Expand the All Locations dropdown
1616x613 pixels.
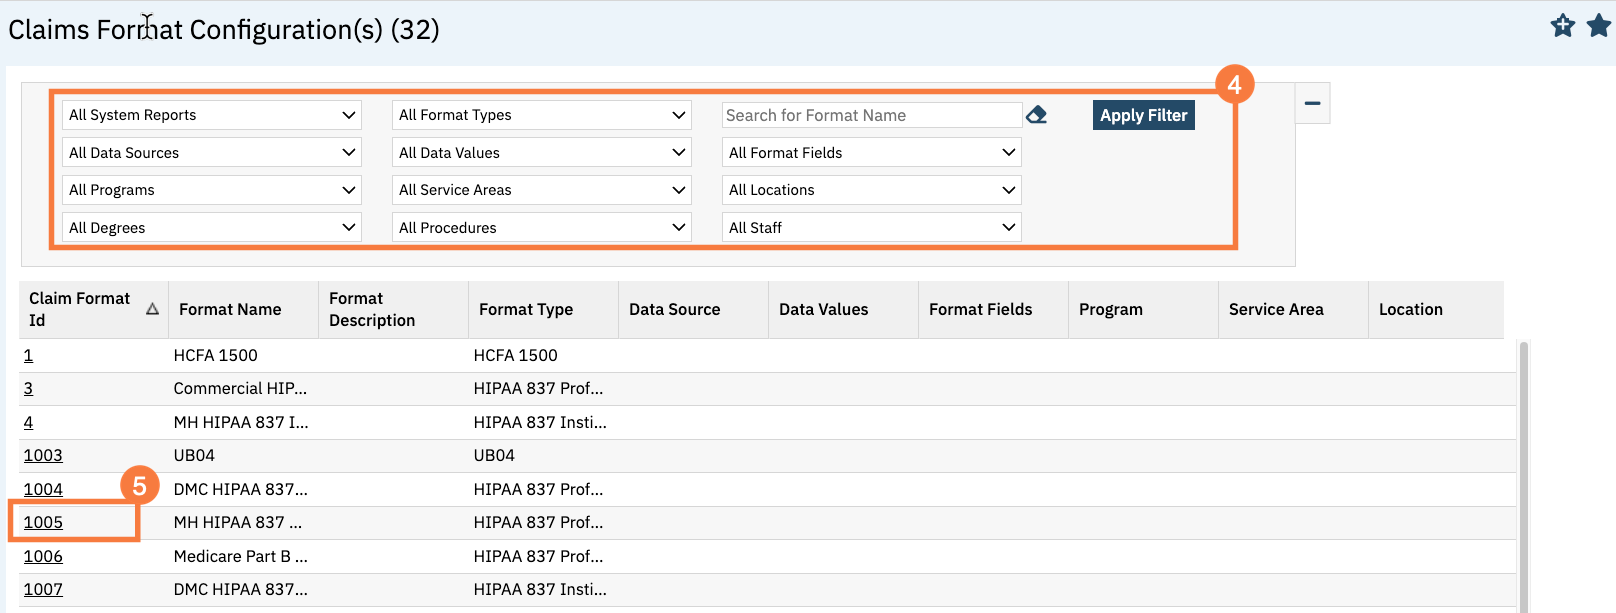click(x=871, y=190)
